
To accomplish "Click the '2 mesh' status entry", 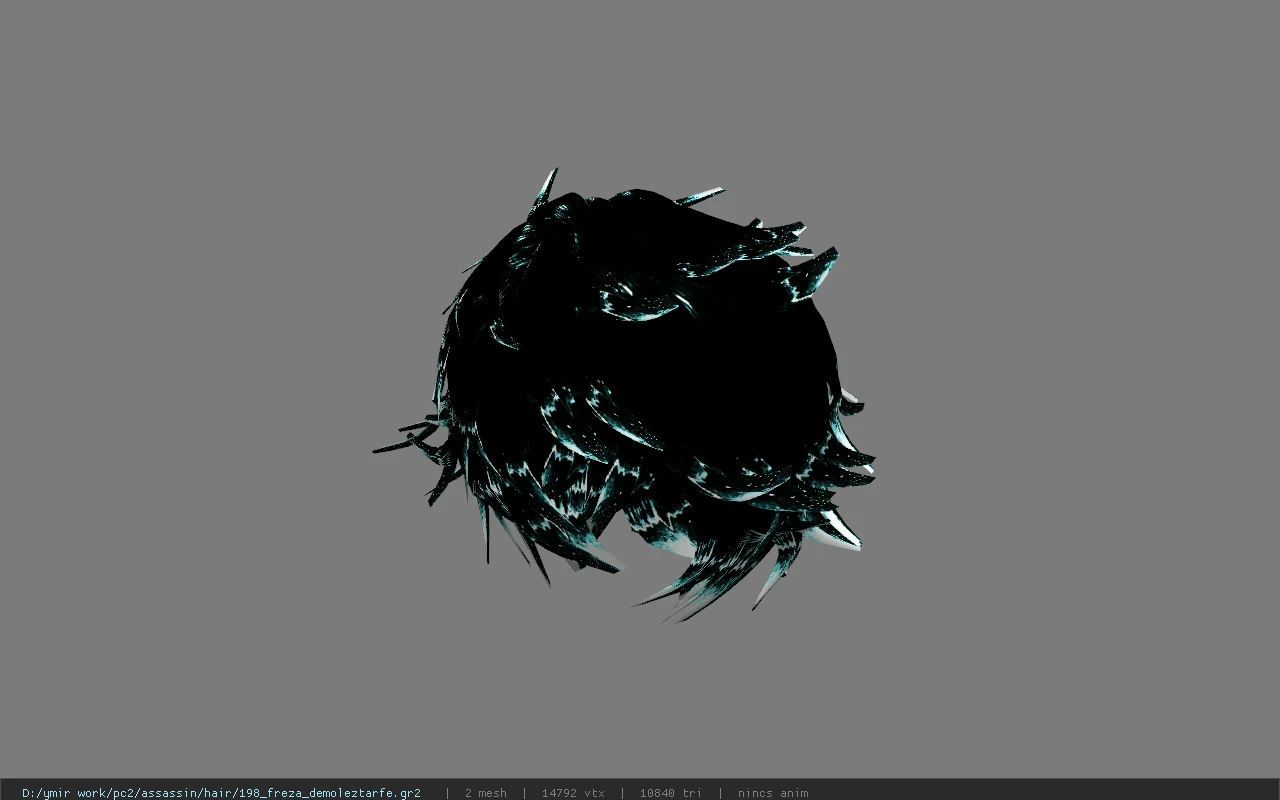I will point(485,793).
